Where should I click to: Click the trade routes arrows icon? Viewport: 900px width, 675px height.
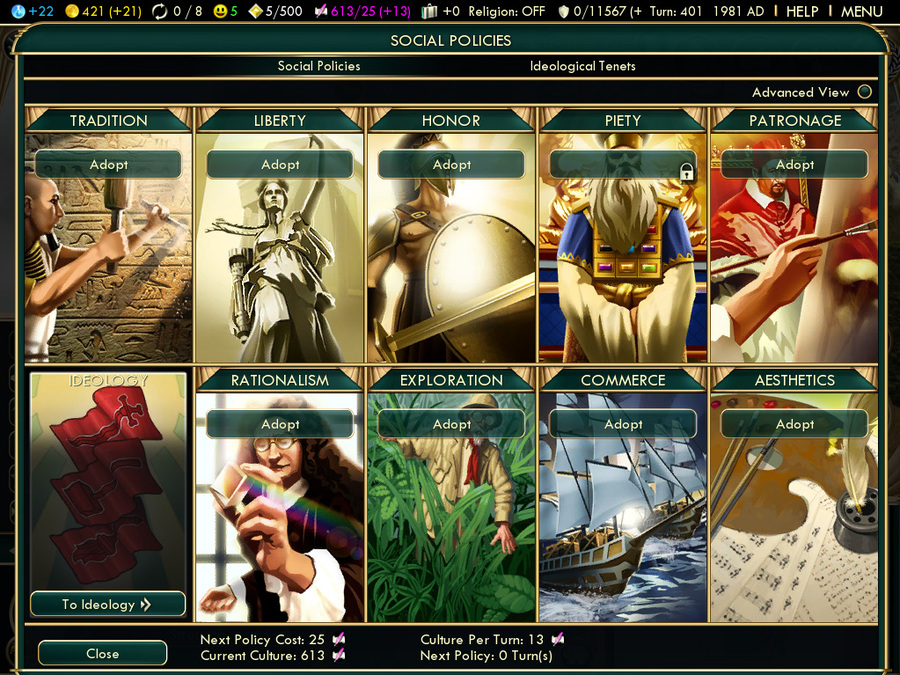[x=160, y=11]
